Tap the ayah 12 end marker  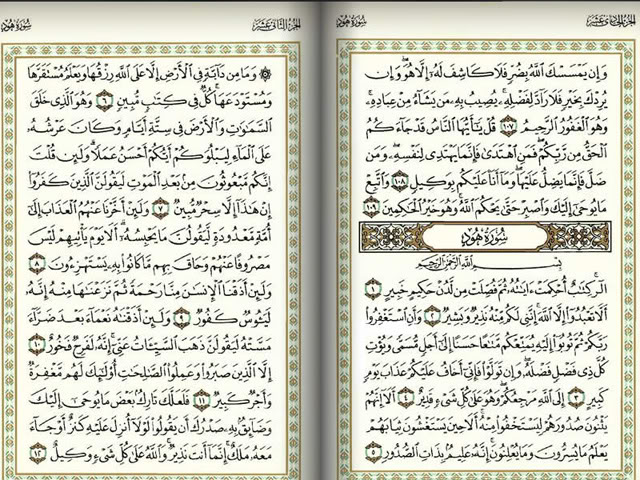[x=38, y=453]
